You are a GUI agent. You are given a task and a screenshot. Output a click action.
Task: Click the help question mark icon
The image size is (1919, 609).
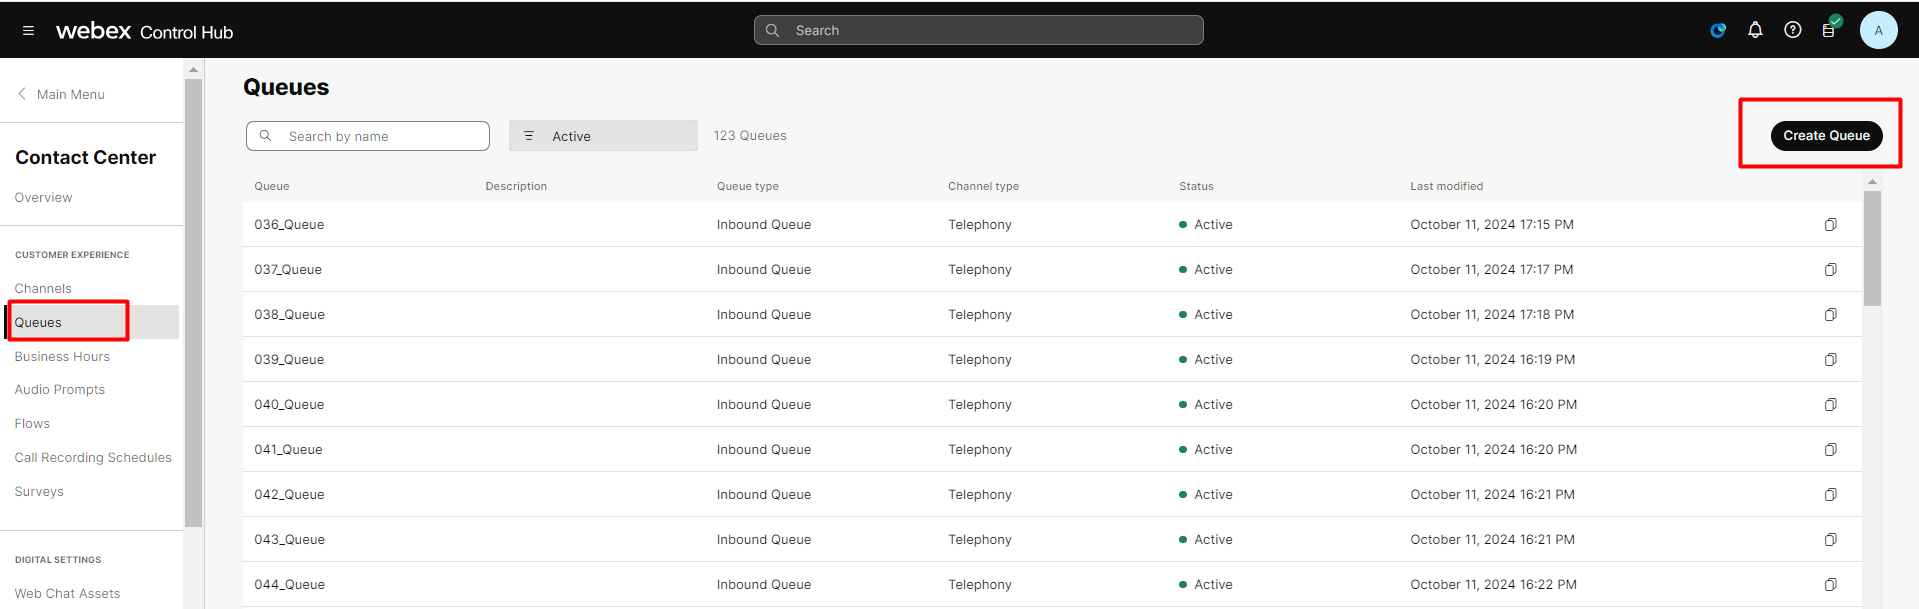click(x=1793, y=30)
